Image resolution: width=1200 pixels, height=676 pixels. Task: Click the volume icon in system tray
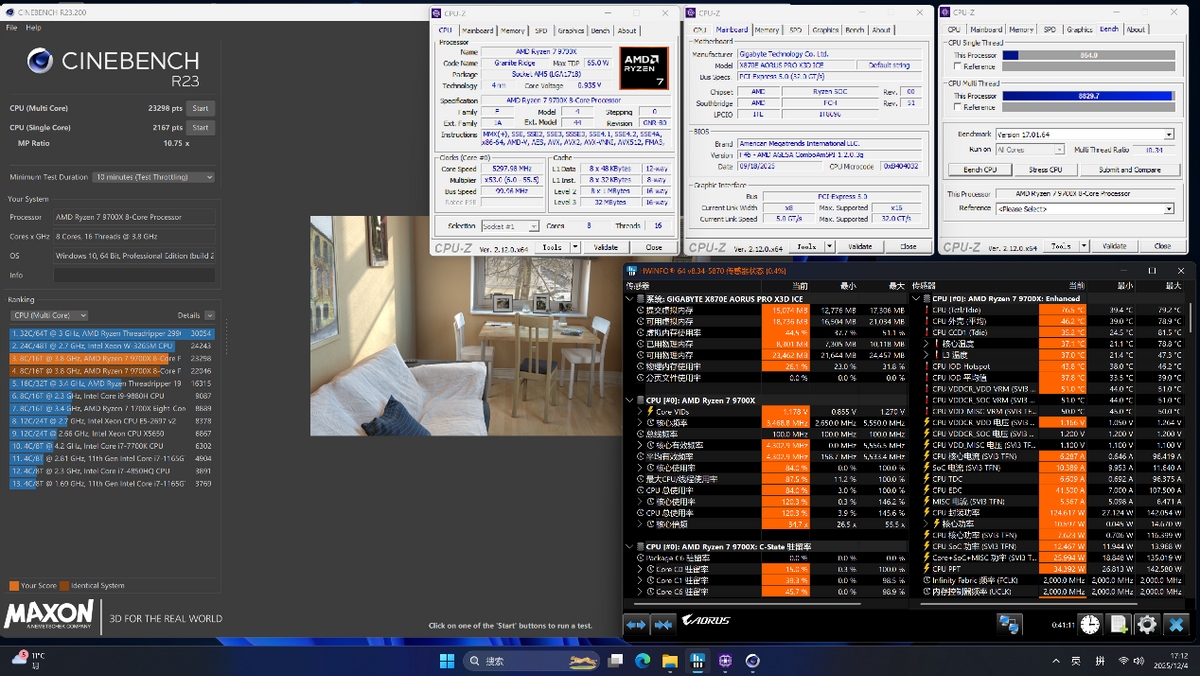1141,661
